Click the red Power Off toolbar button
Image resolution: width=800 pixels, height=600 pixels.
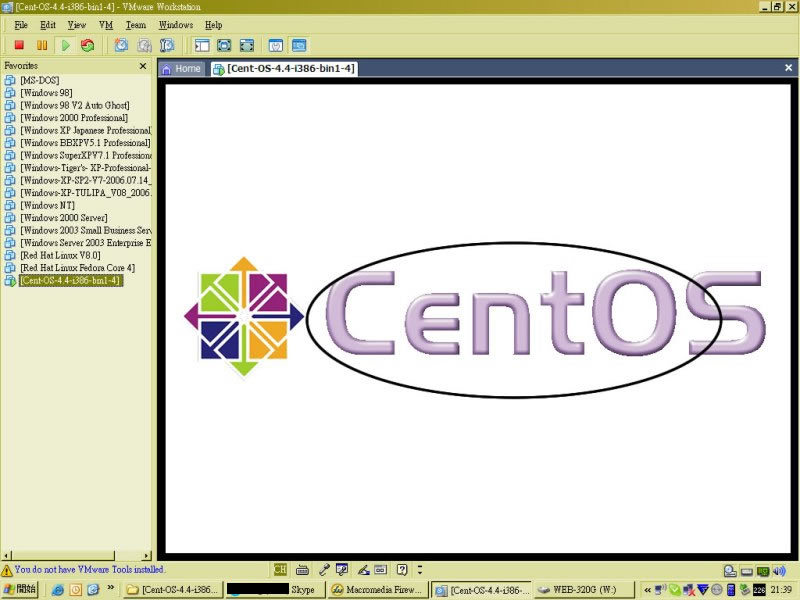(19, 45)
